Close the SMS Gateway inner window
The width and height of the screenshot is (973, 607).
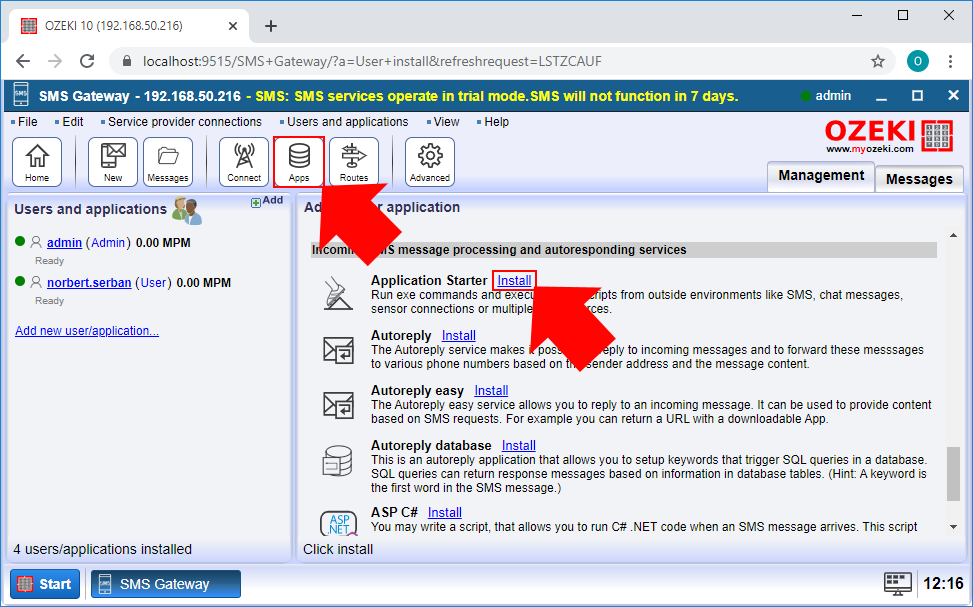(x=953, y=96)
